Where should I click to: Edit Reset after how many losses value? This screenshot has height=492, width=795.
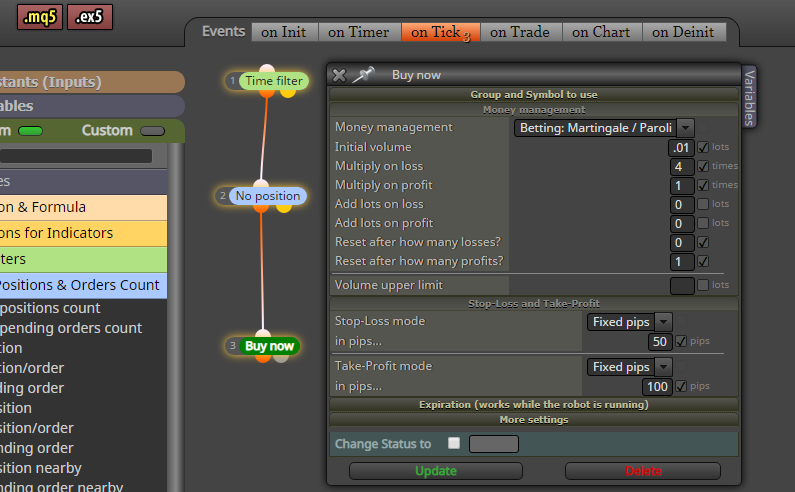[682, 242]
